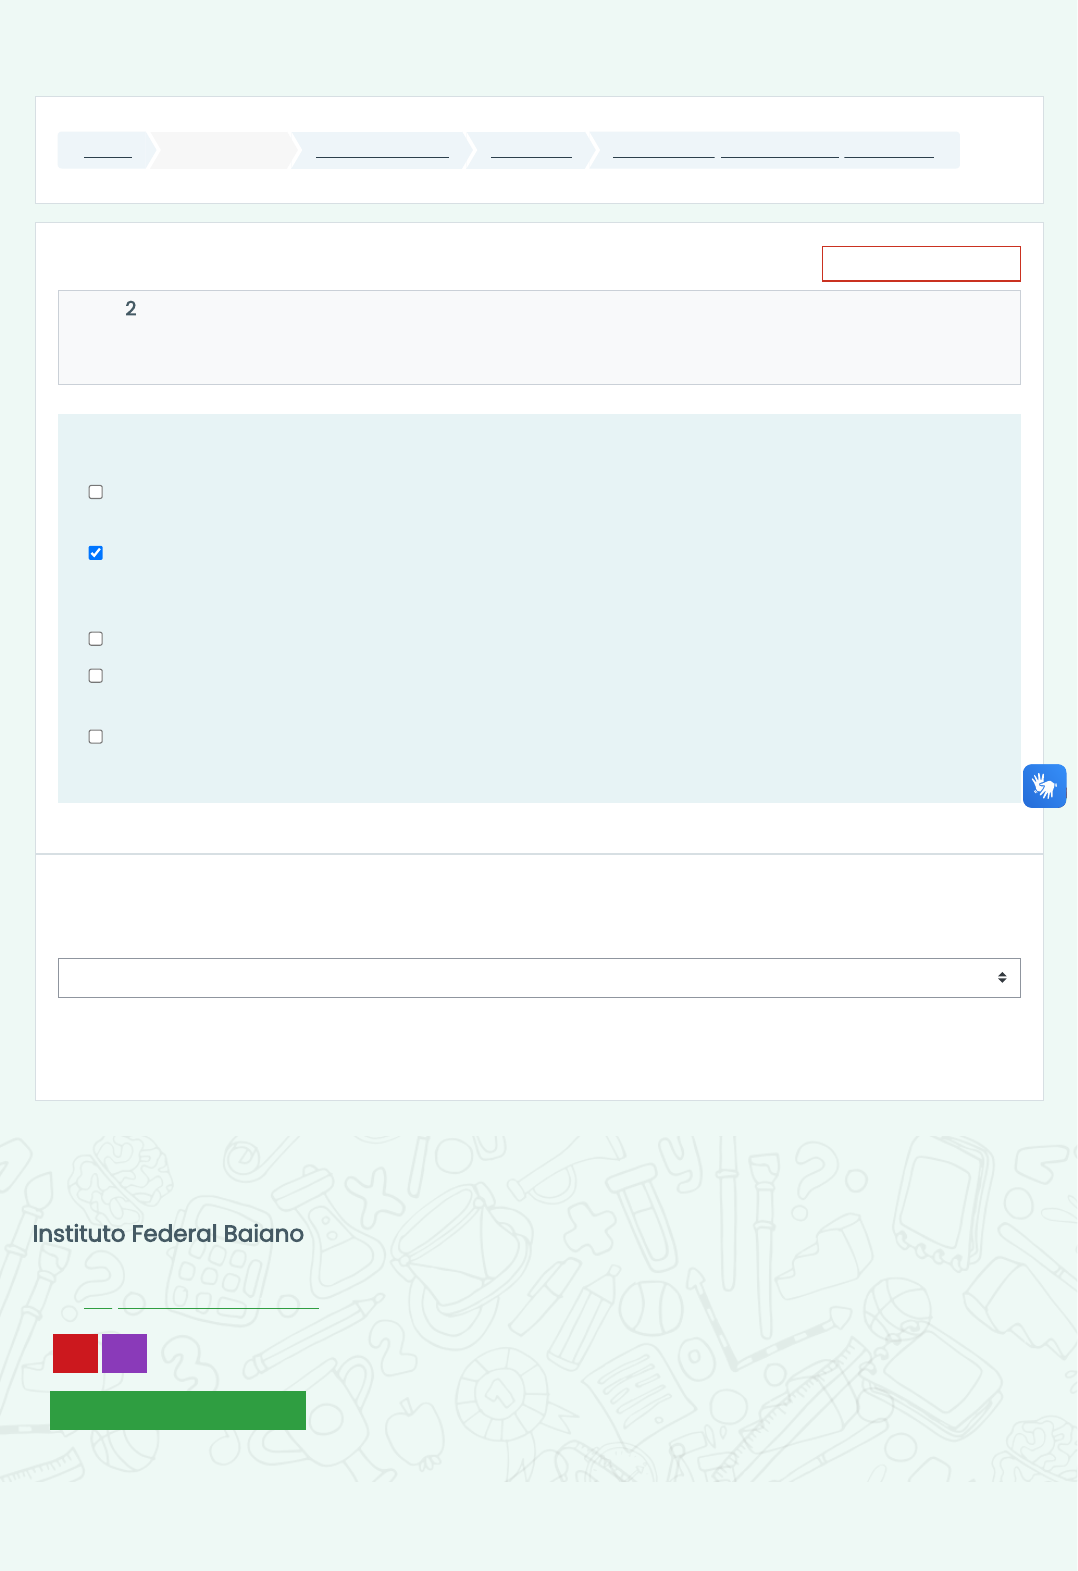Open the blue sign-language accessibility widget
The image size is (1078, 1571).
1044,786
